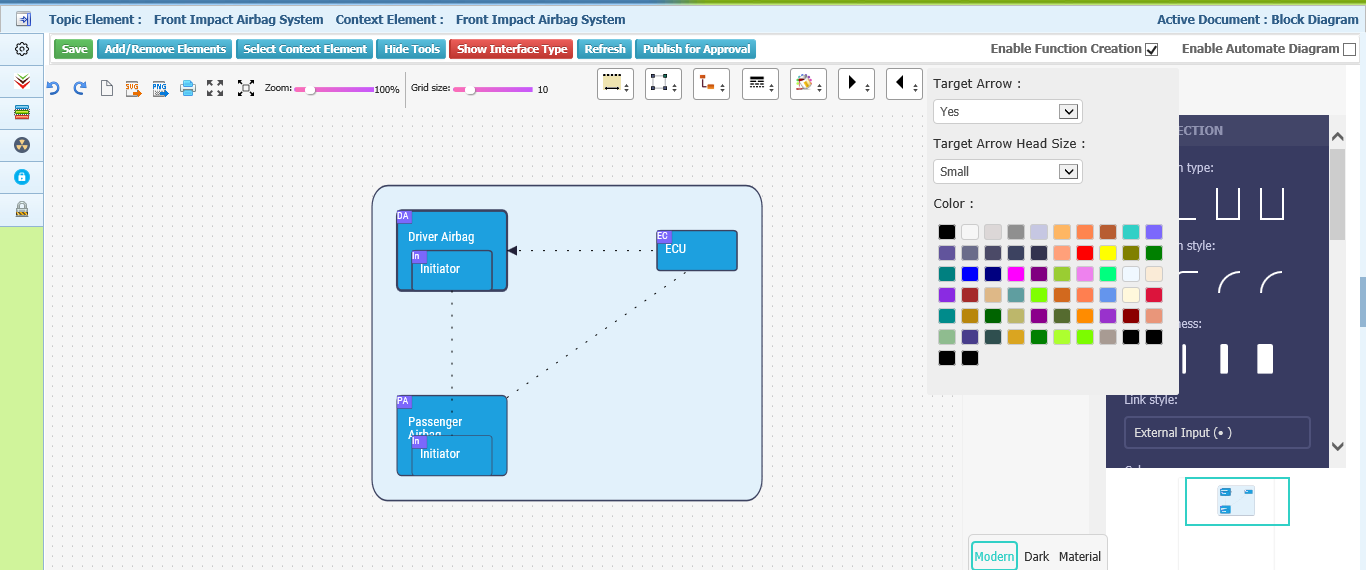
Task: Click the undo arrow icon
Action: tap(54, 88)
